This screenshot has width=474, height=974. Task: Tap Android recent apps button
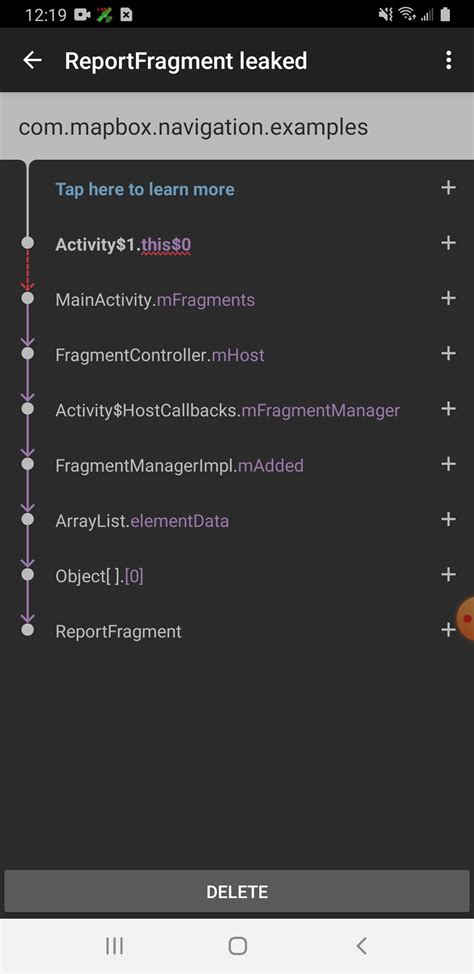click(x=114, y=946)
